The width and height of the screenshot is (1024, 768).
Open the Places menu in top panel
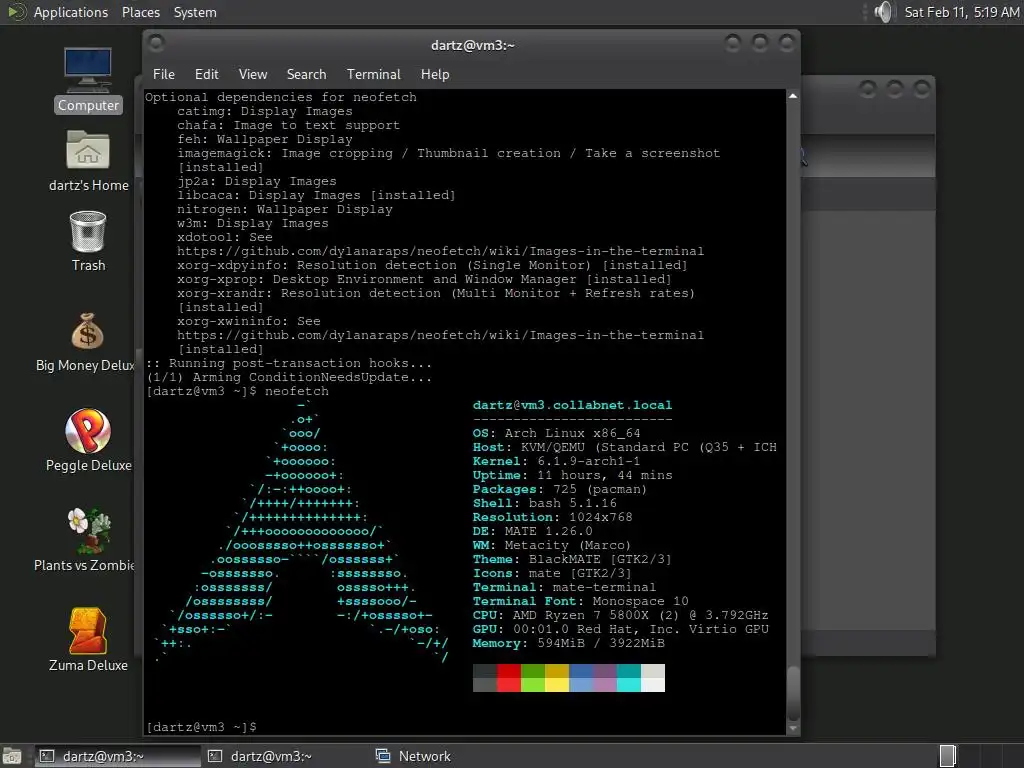pos(140,12)
